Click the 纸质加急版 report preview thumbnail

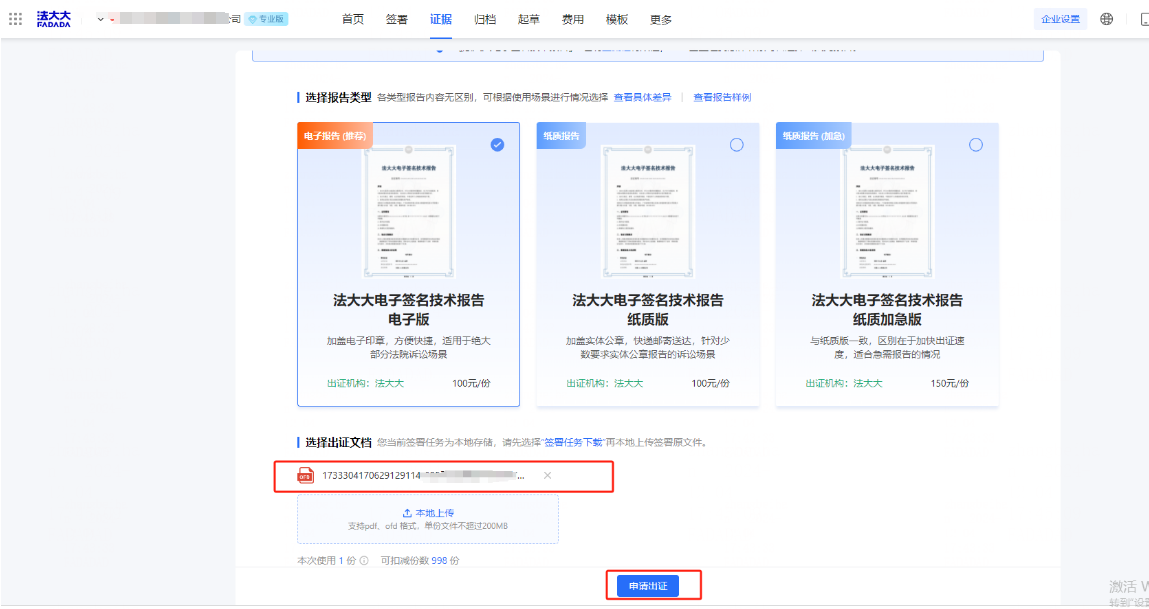tap(887, 211)
